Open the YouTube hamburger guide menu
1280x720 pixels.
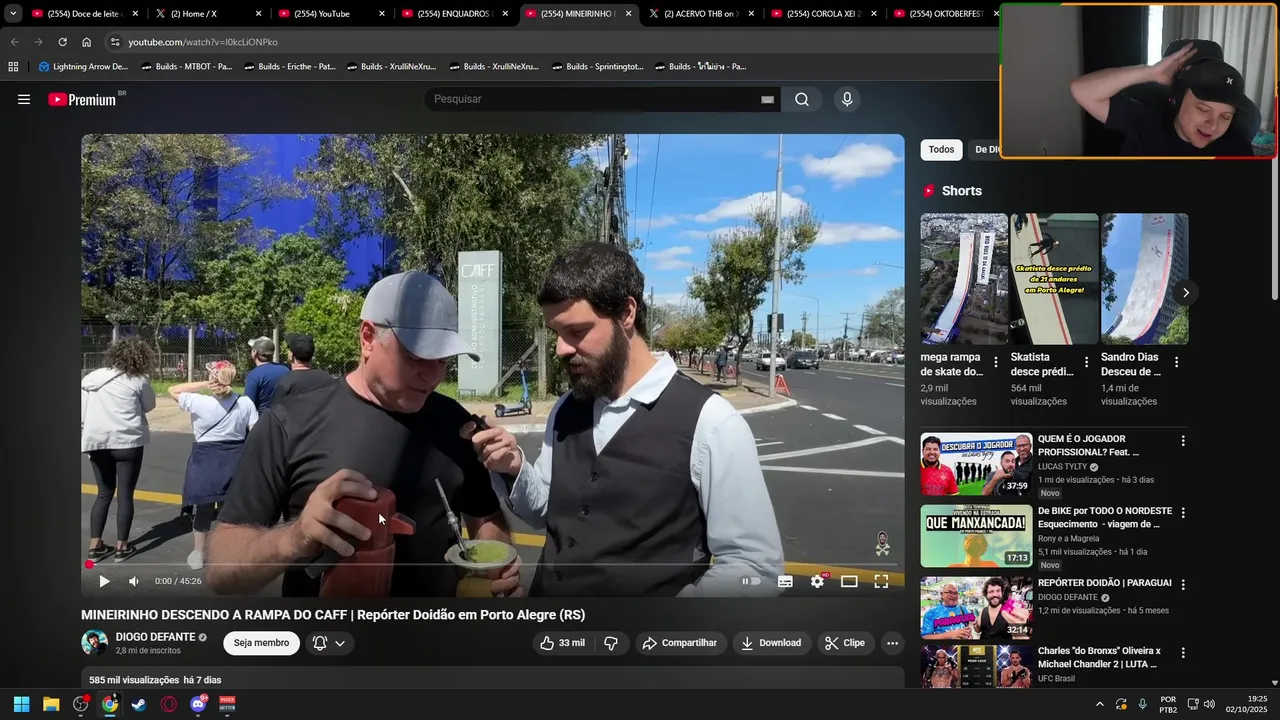[24, 99]
